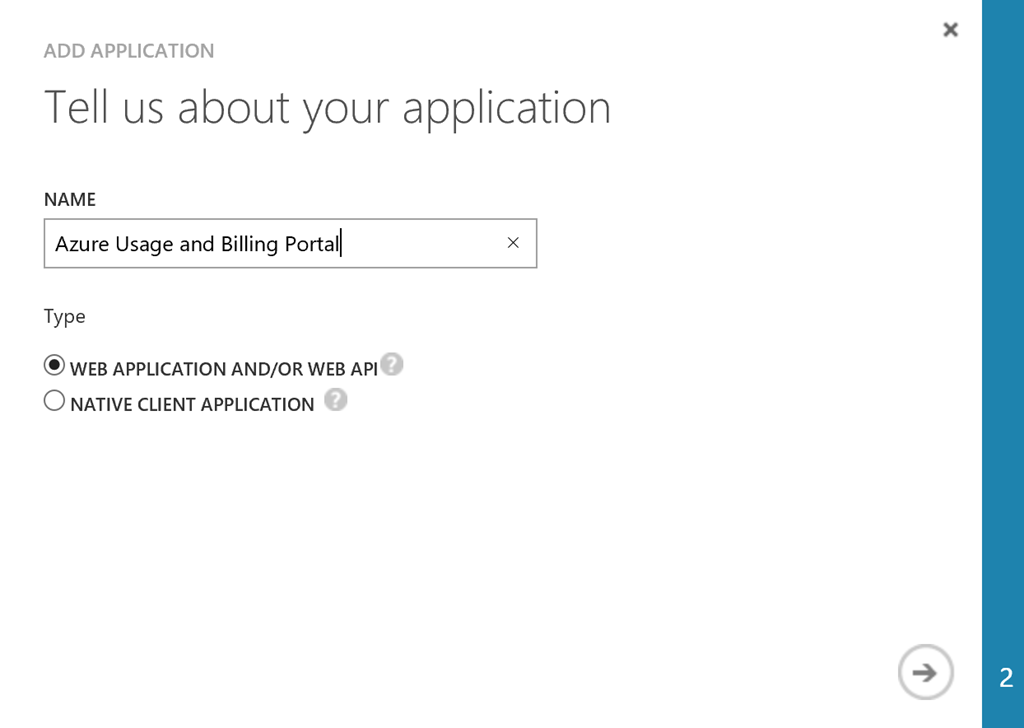Click the step 2 indicator in blue sidebar
The width and height of the screenshot is (1024, 728).
coord(1006,677)
